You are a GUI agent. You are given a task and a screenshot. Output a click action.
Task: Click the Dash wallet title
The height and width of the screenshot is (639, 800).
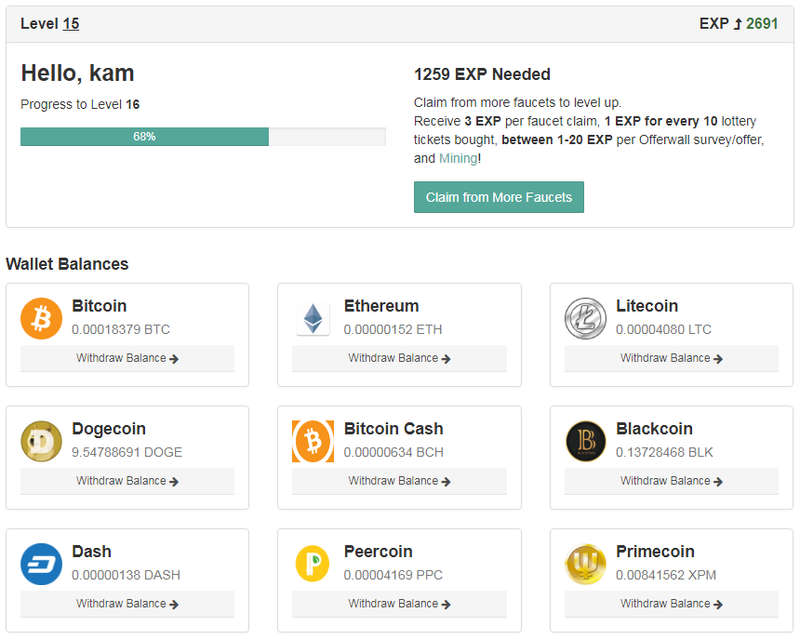point(91,551)
